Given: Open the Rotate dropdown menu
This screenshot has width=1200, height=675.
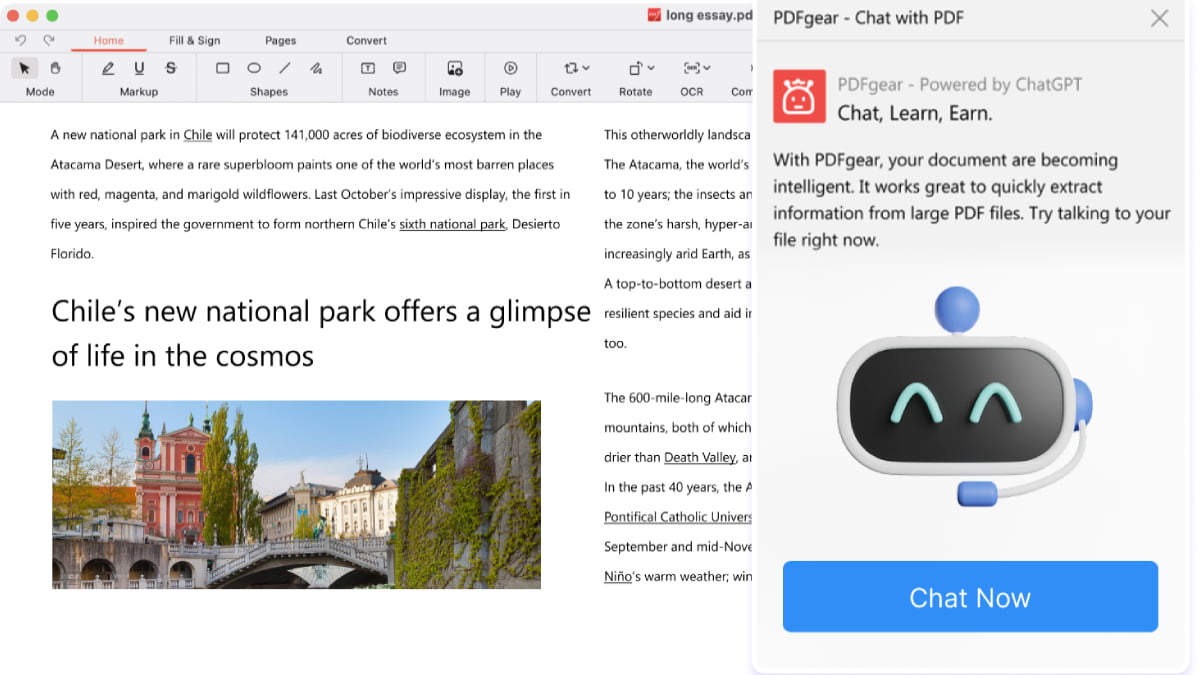Looking at the screenshot, I should (641, 68).
